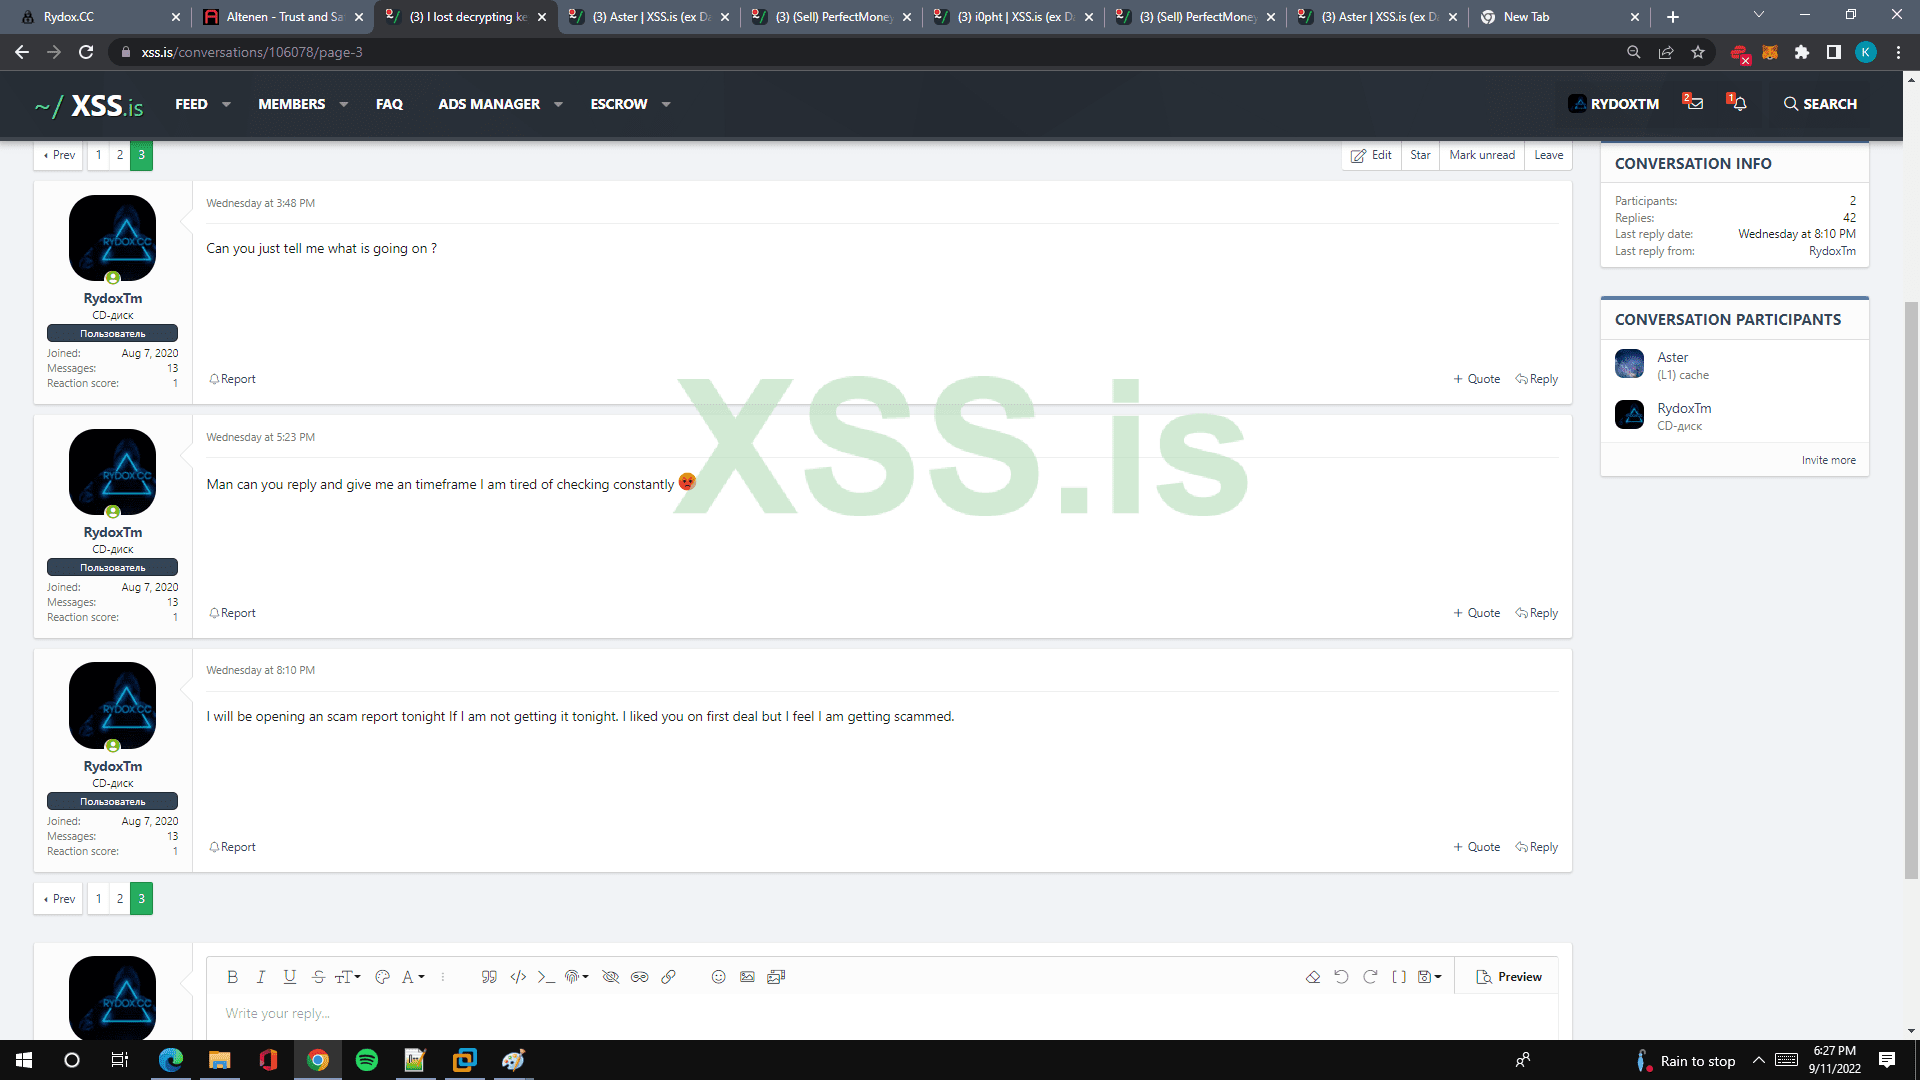The width and height of the screenshot is (1920, 1080).
Task: Open the FAQ menu item
Action: (389, 104)
